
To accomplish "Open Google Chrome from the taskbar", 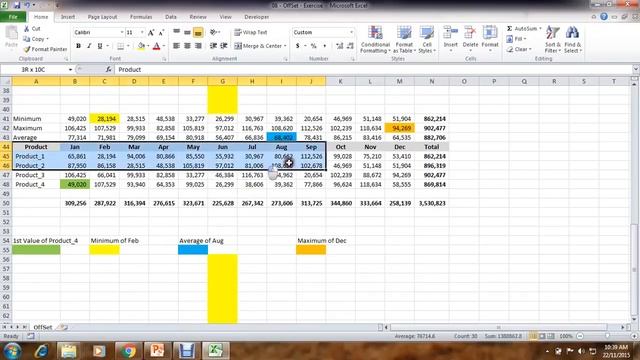I will click(128, 351).
